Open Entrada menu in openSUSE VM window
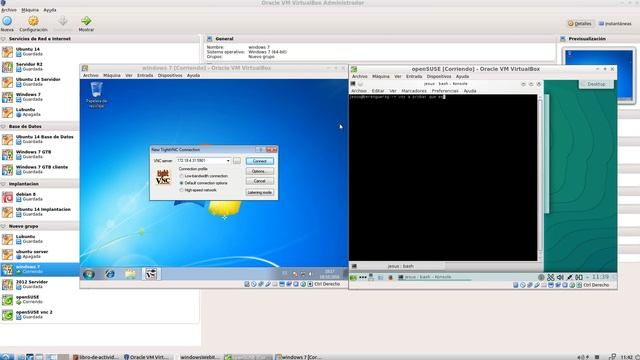The image size is (640, 360). [x=414, y=76]
